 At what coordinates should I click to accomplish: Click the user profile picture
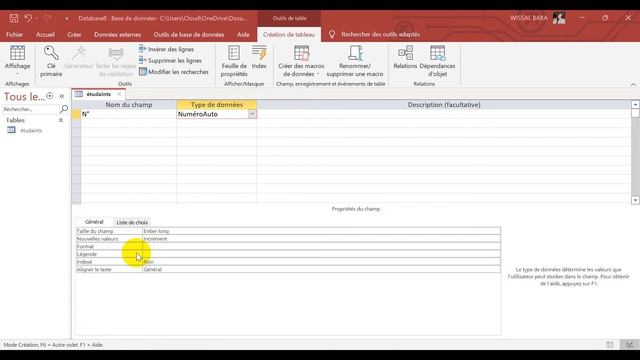tap(559, 18)
